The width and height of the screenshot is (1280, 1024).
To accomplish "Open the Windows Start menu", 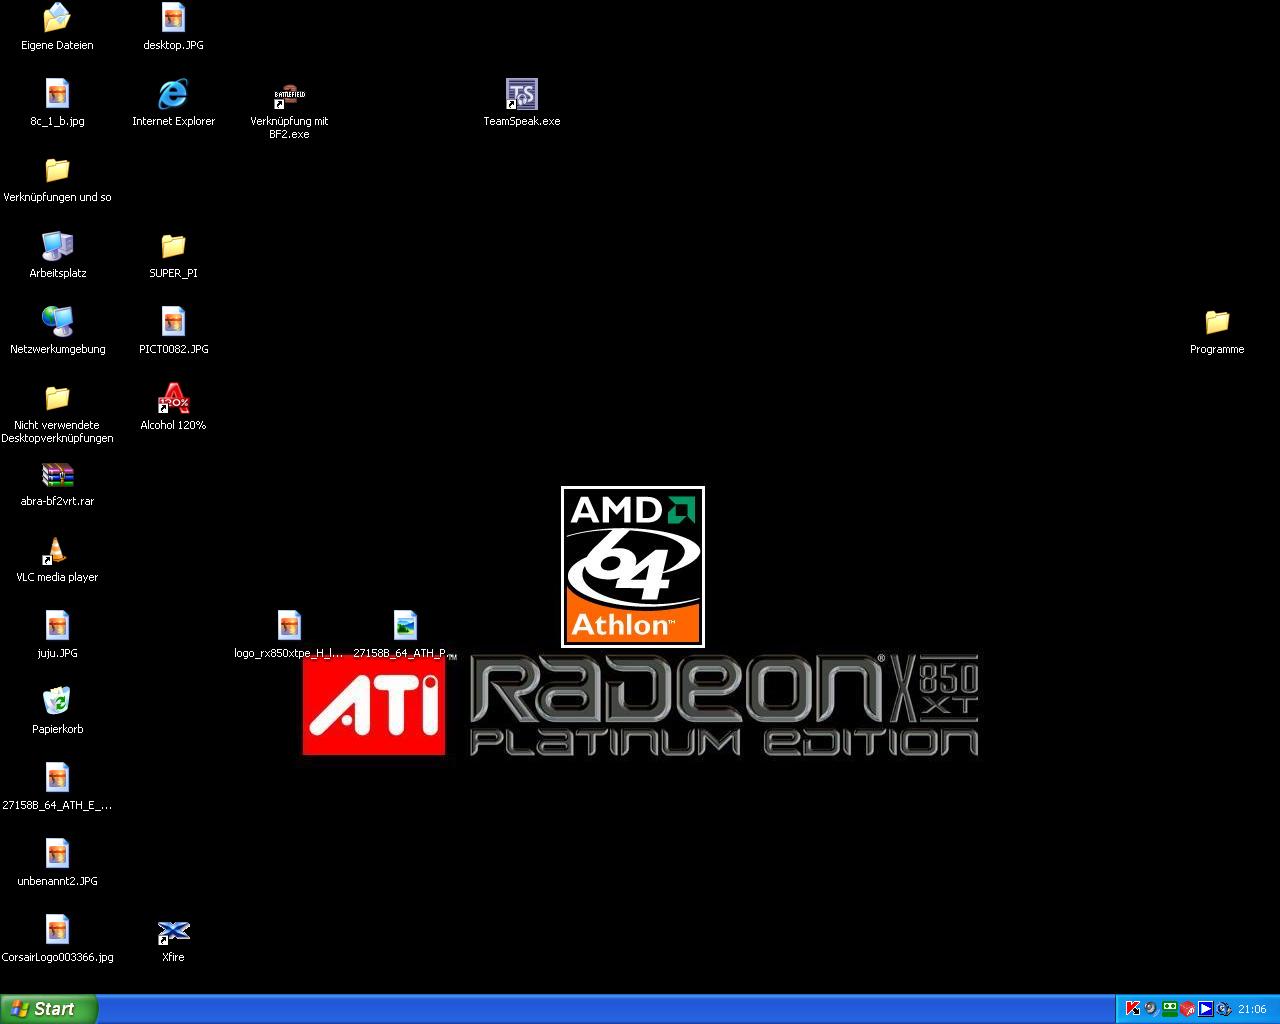I will pyautogui.click(x=49, y=1009).
